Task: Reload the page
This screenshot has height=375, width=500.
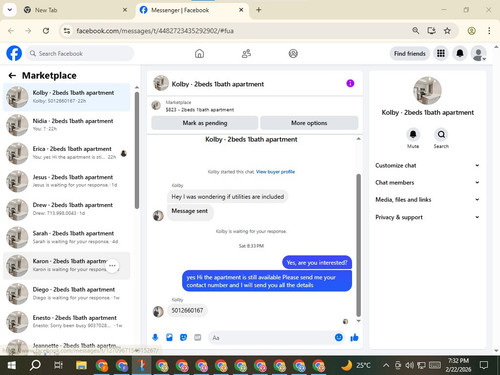Action: pos(46,31)
